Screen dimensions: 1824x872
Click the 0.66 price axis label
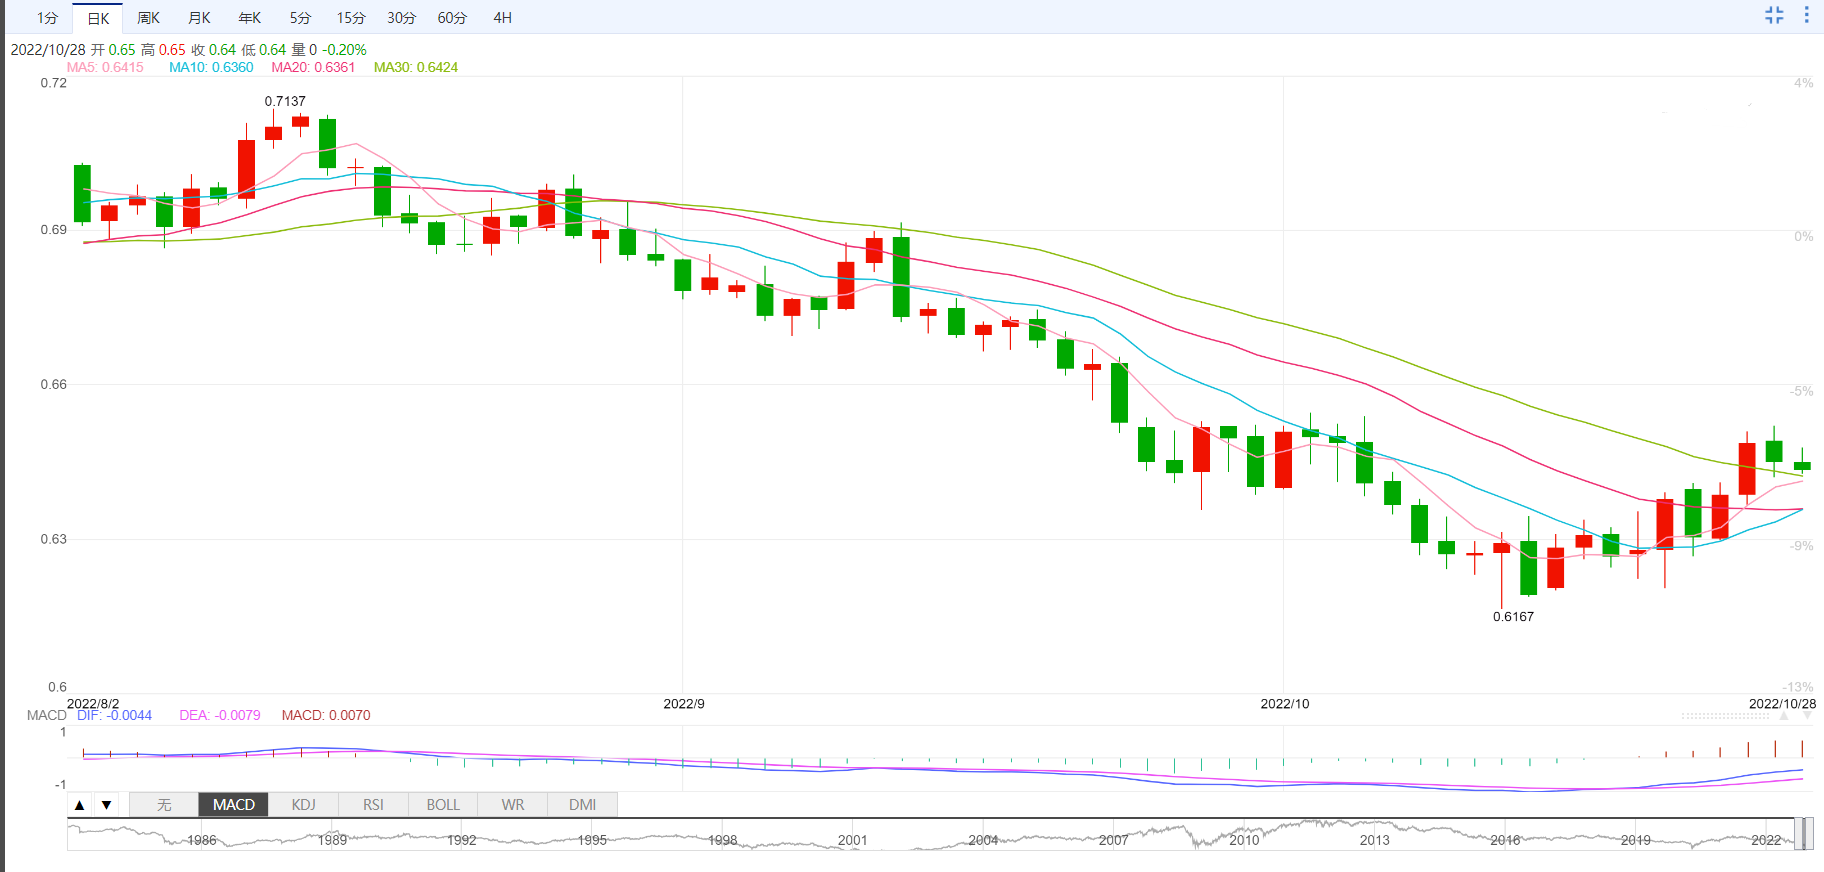pos(53,384)
